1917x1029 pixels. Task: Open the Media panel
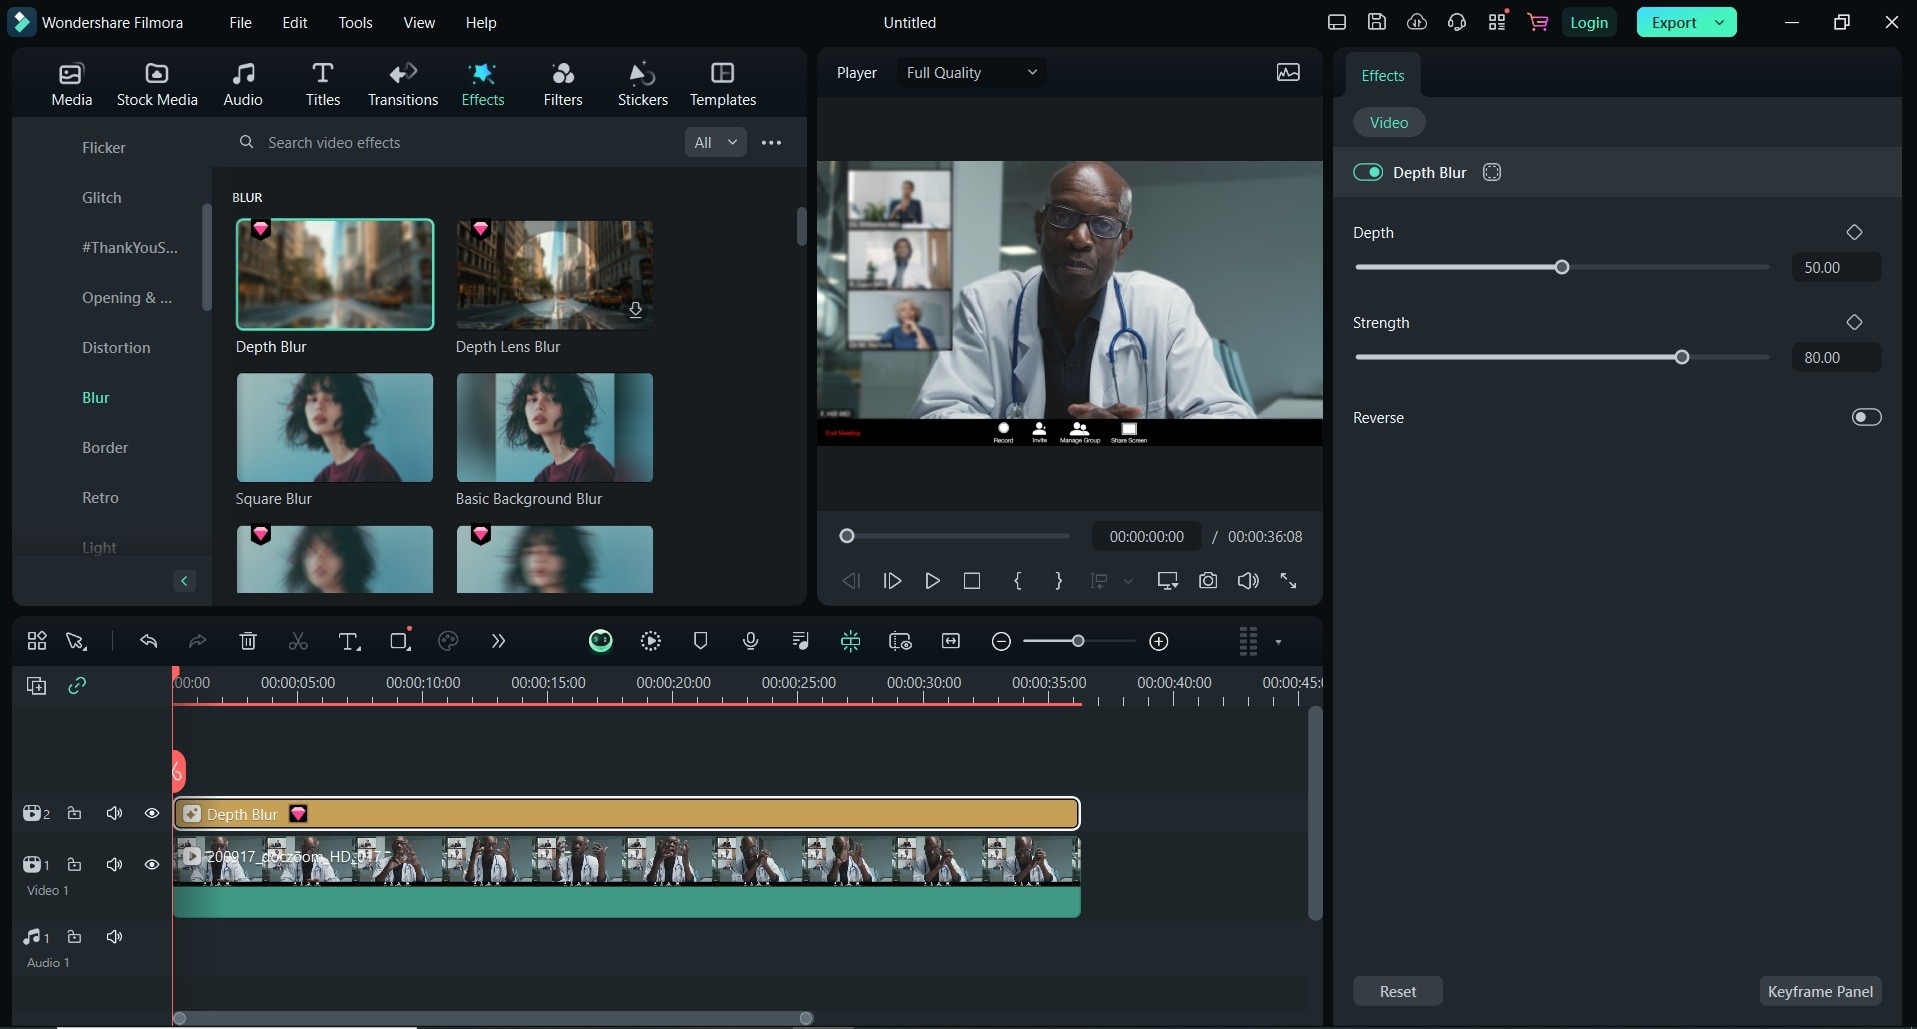click(x=71, y=84)
